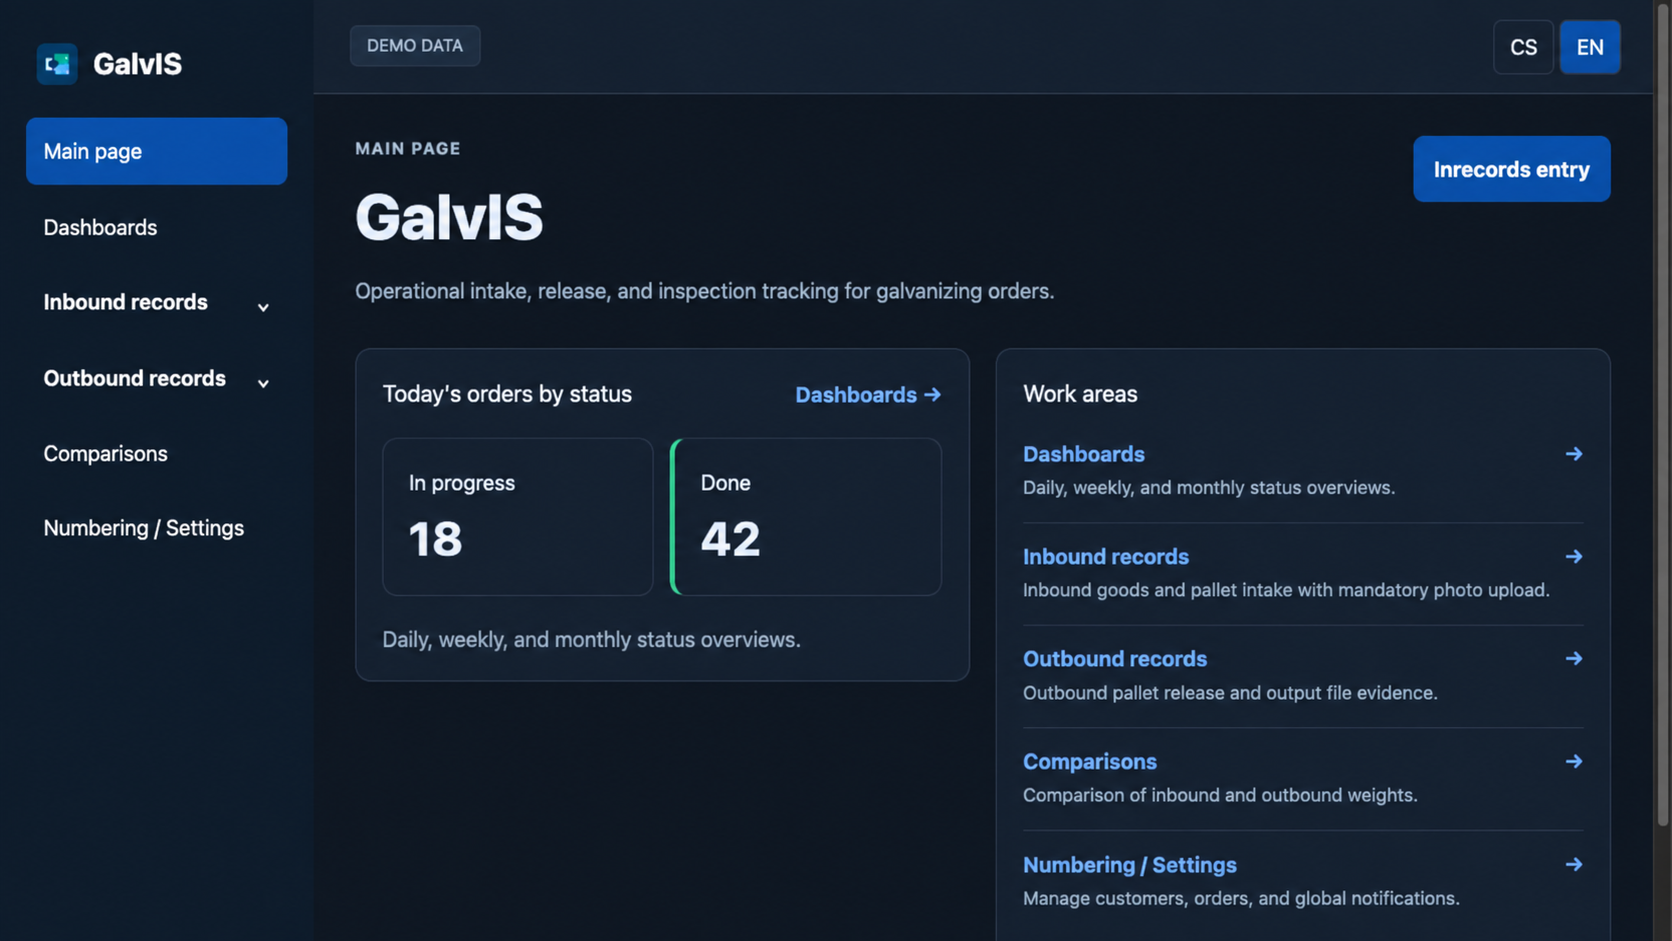Open Numbering / Settings link under Work areas
1672x941 pixels.
click(1129, 865)
